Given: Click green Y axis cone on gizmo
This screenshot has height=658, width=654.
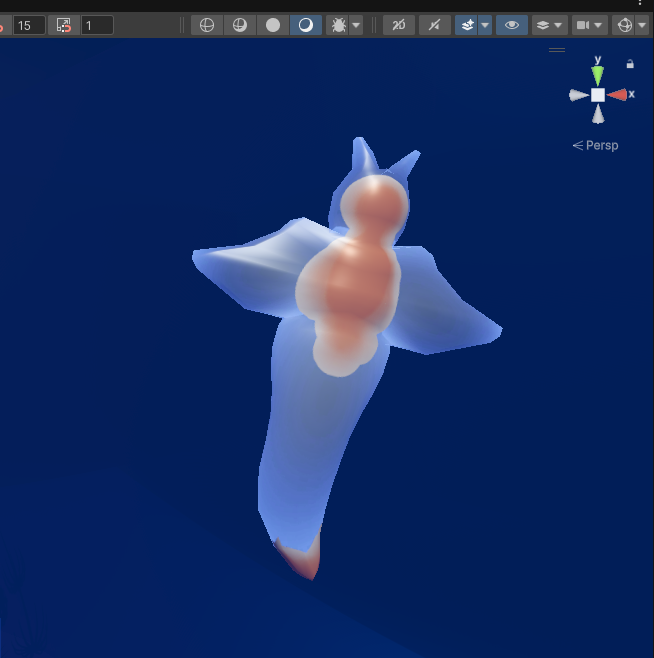Looking at the screenshot, I should [x=598, y=75].
